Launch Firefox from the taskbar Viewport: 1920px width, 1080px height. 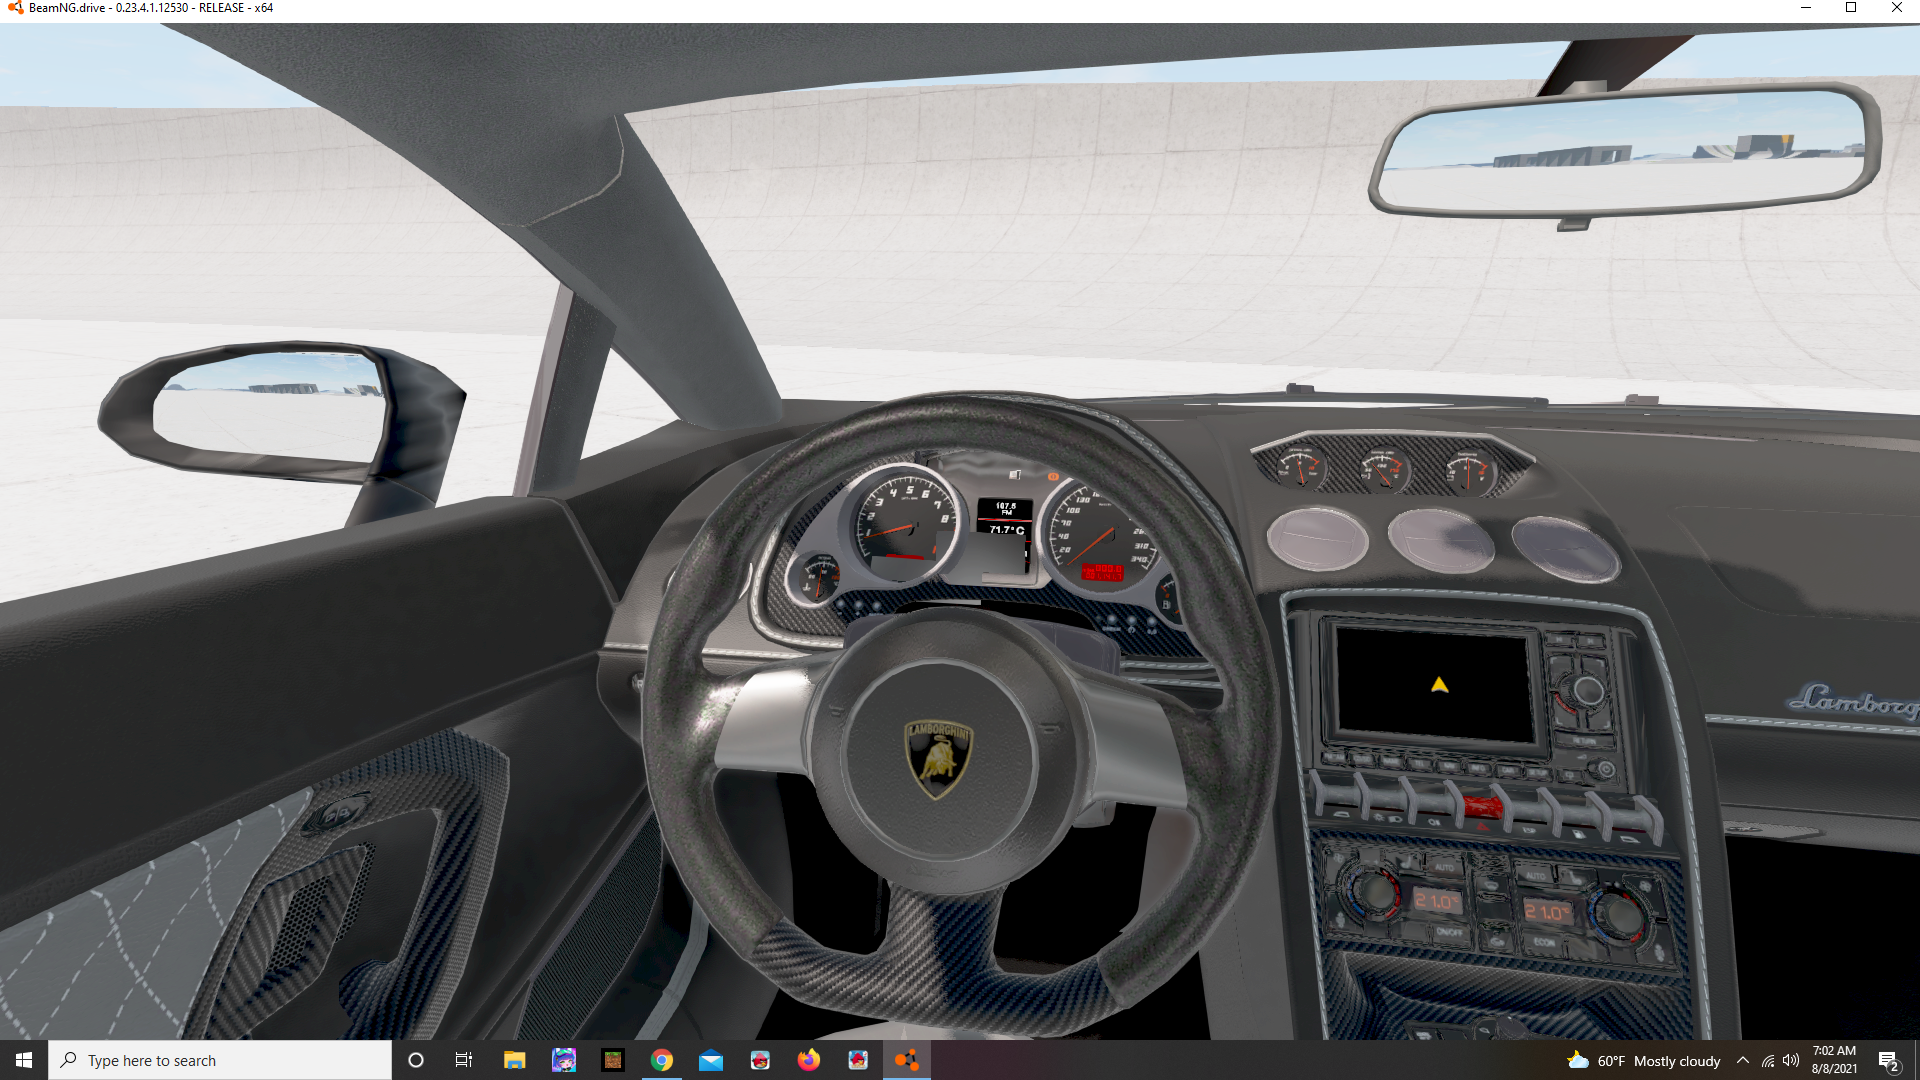(x=809, y=1060)
